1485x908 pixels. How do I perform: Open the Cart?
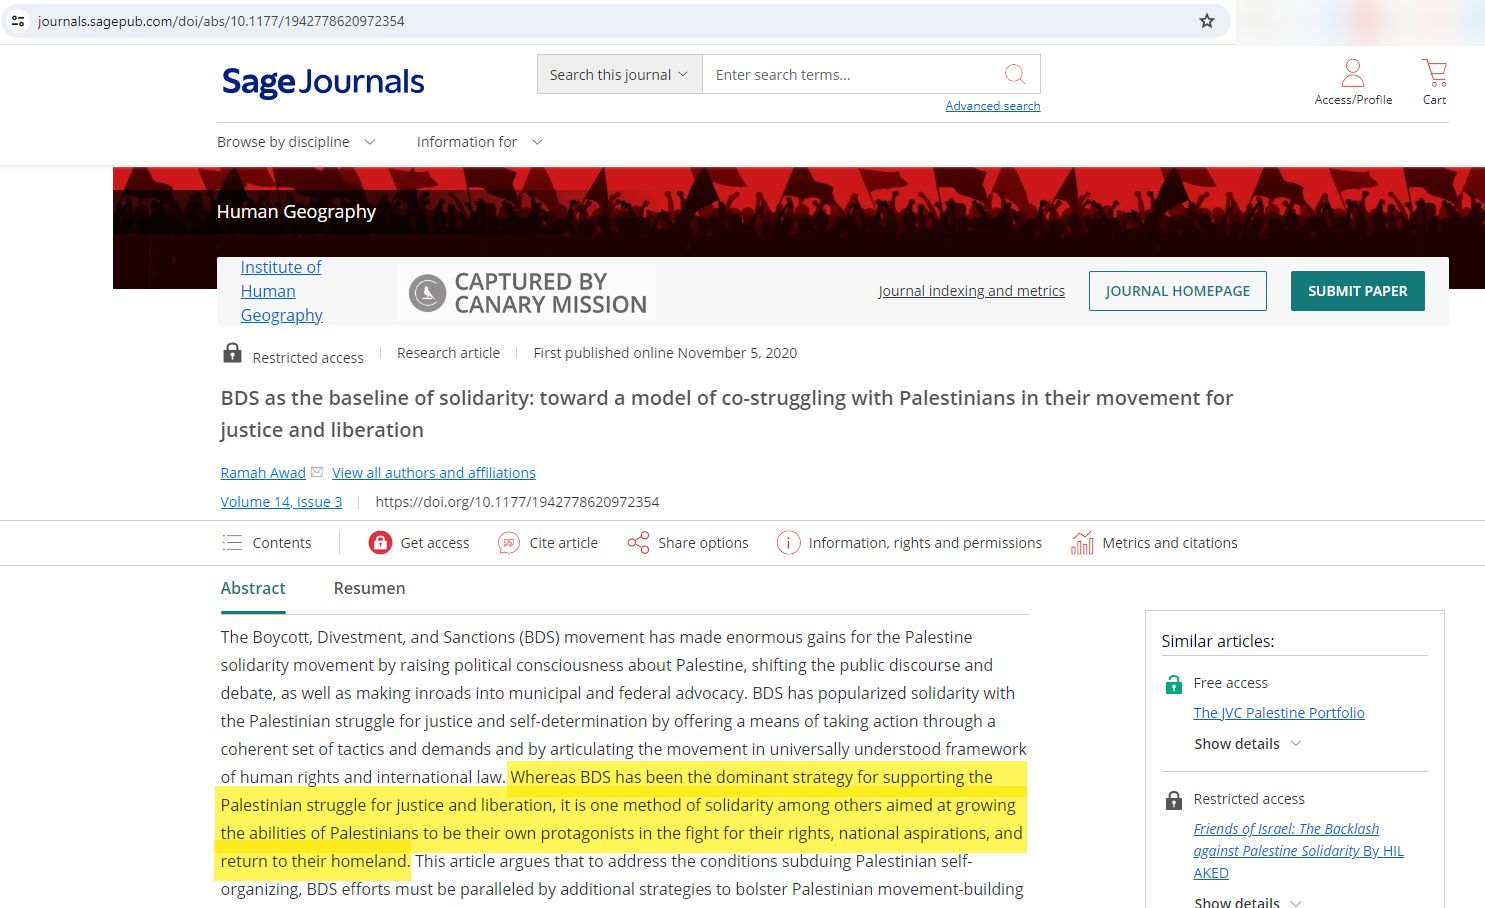1434,80
